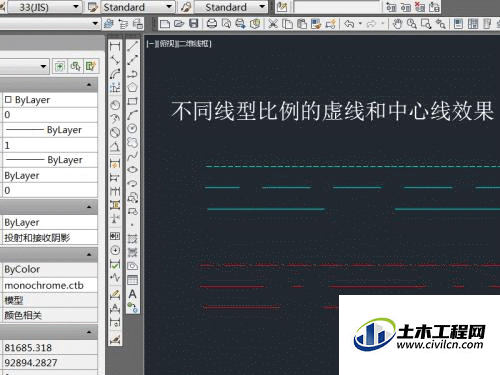Open object selection dropdown in Properties palette
Image resolution: width=500 pixels, height=375 pixels.
pyautogui.click(x=43, y=66)
